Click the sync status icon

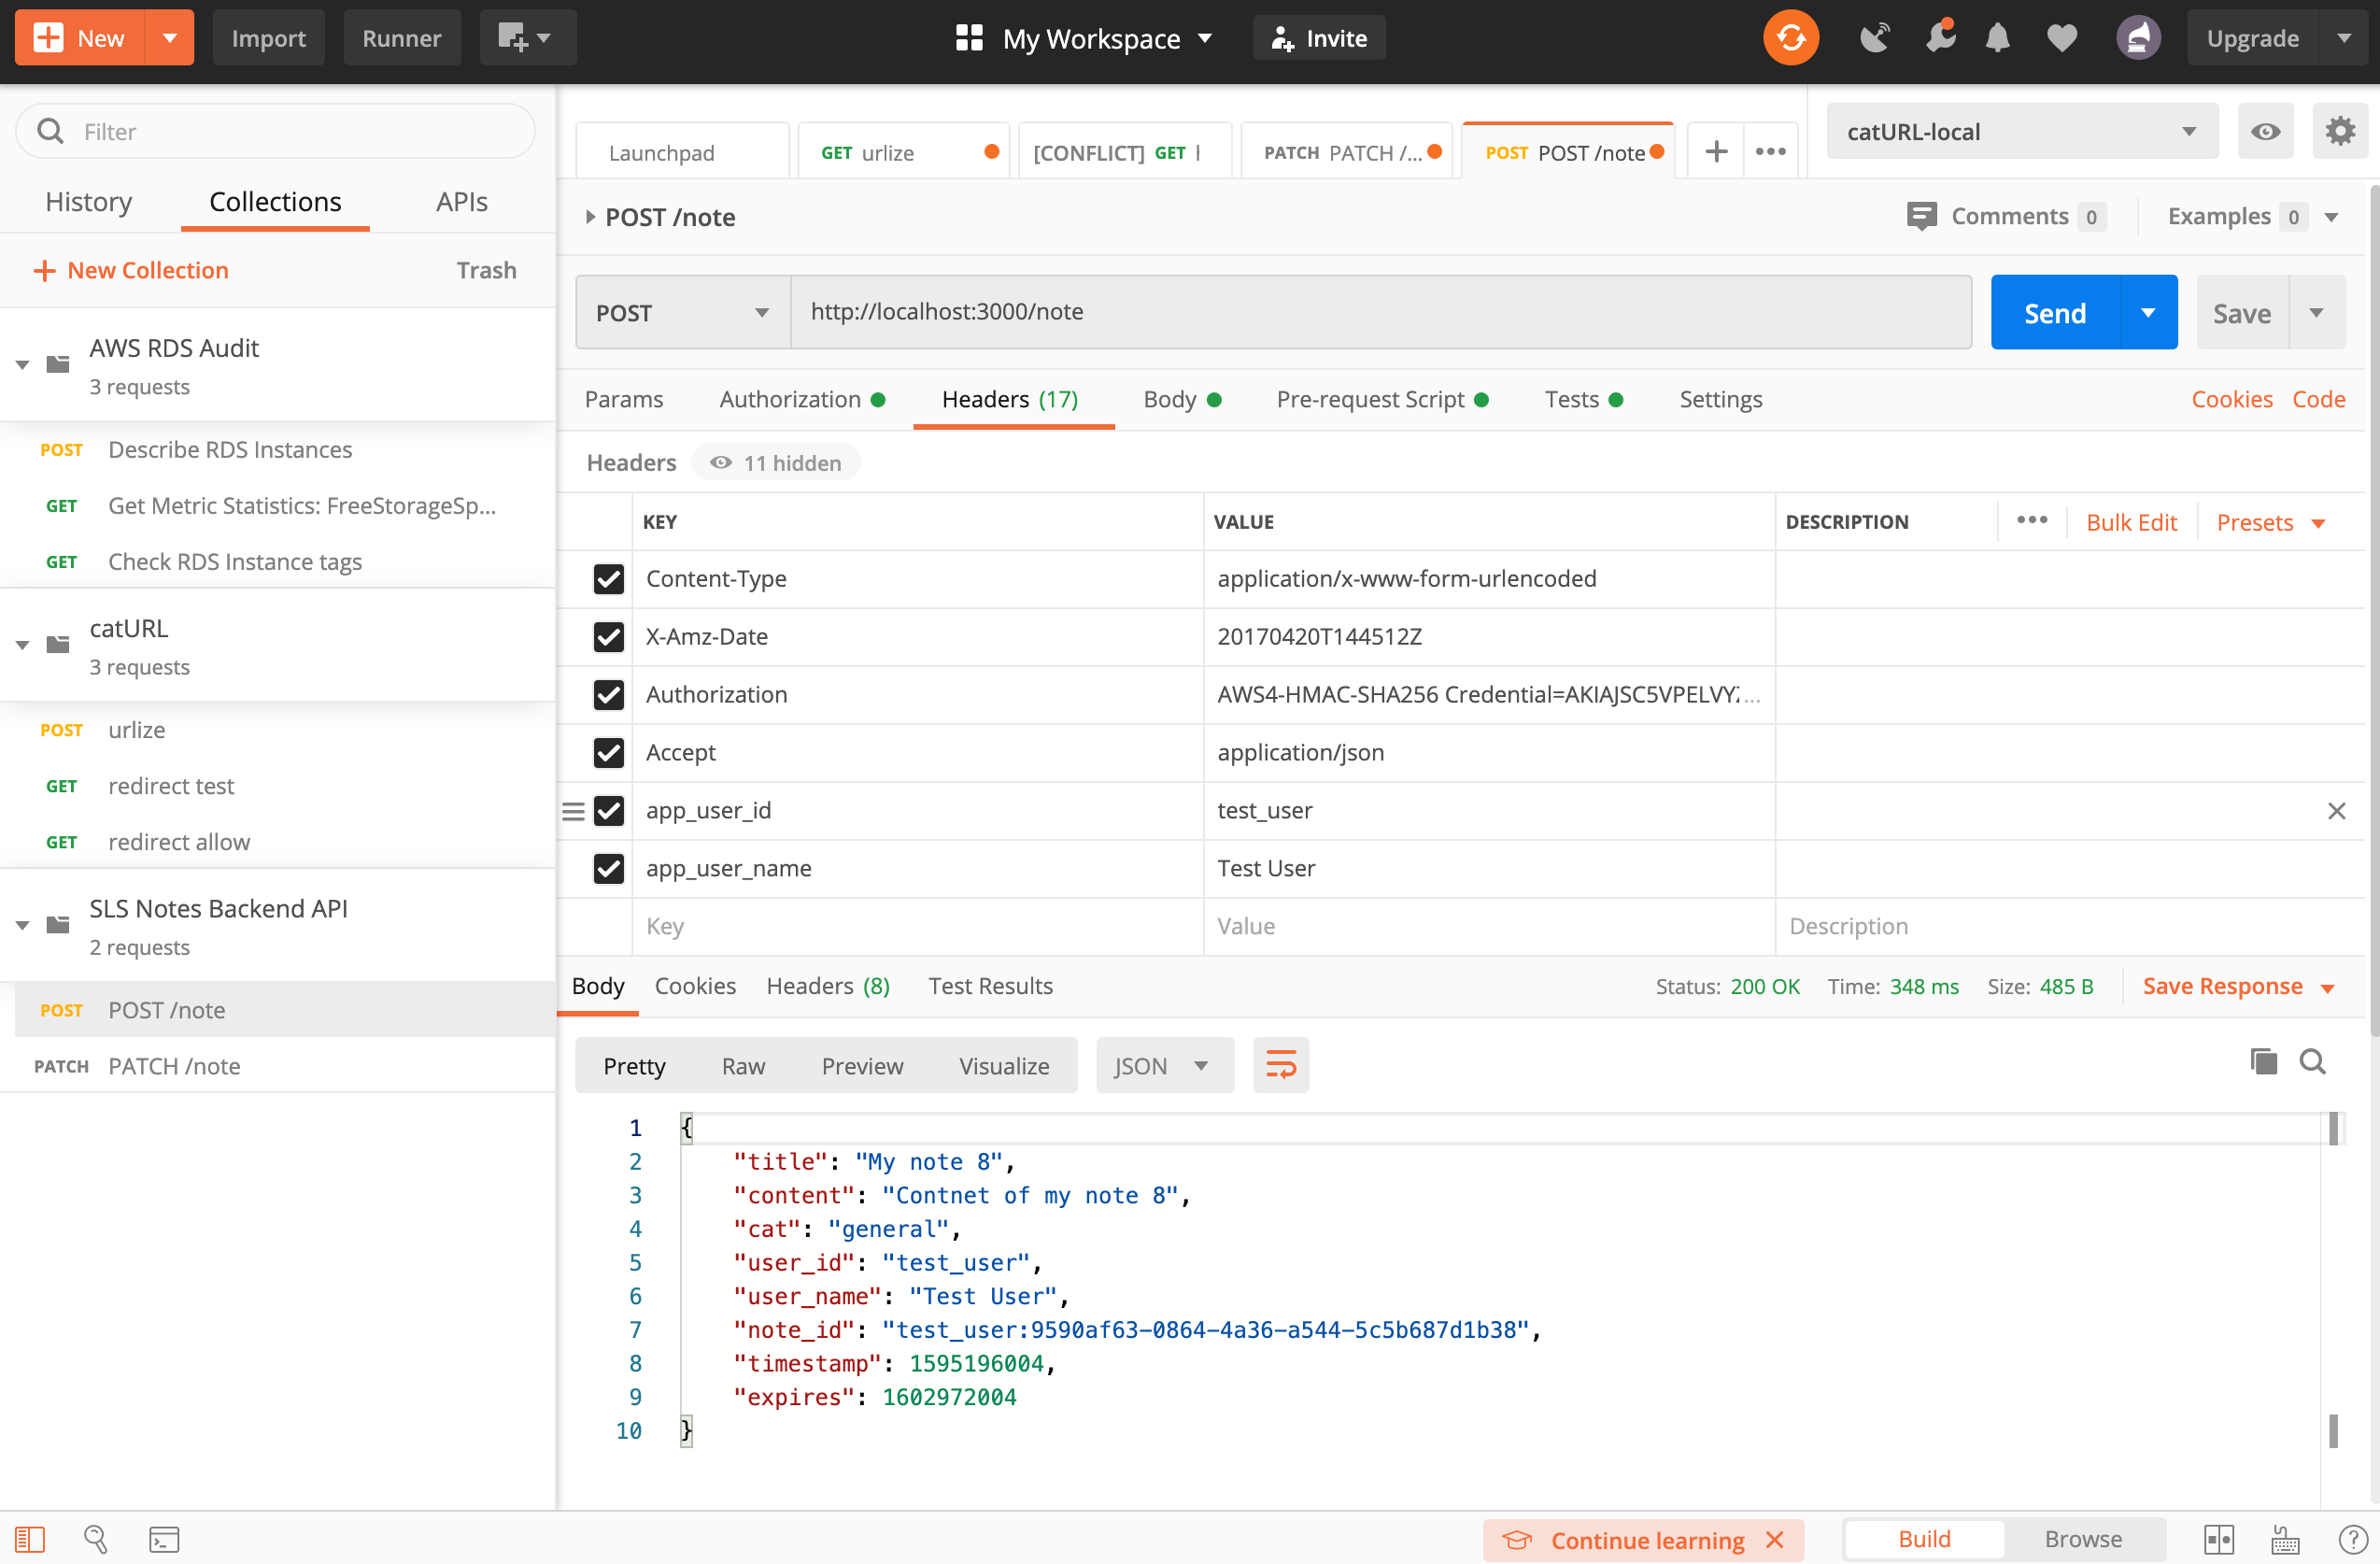(x=1790, y=38)
